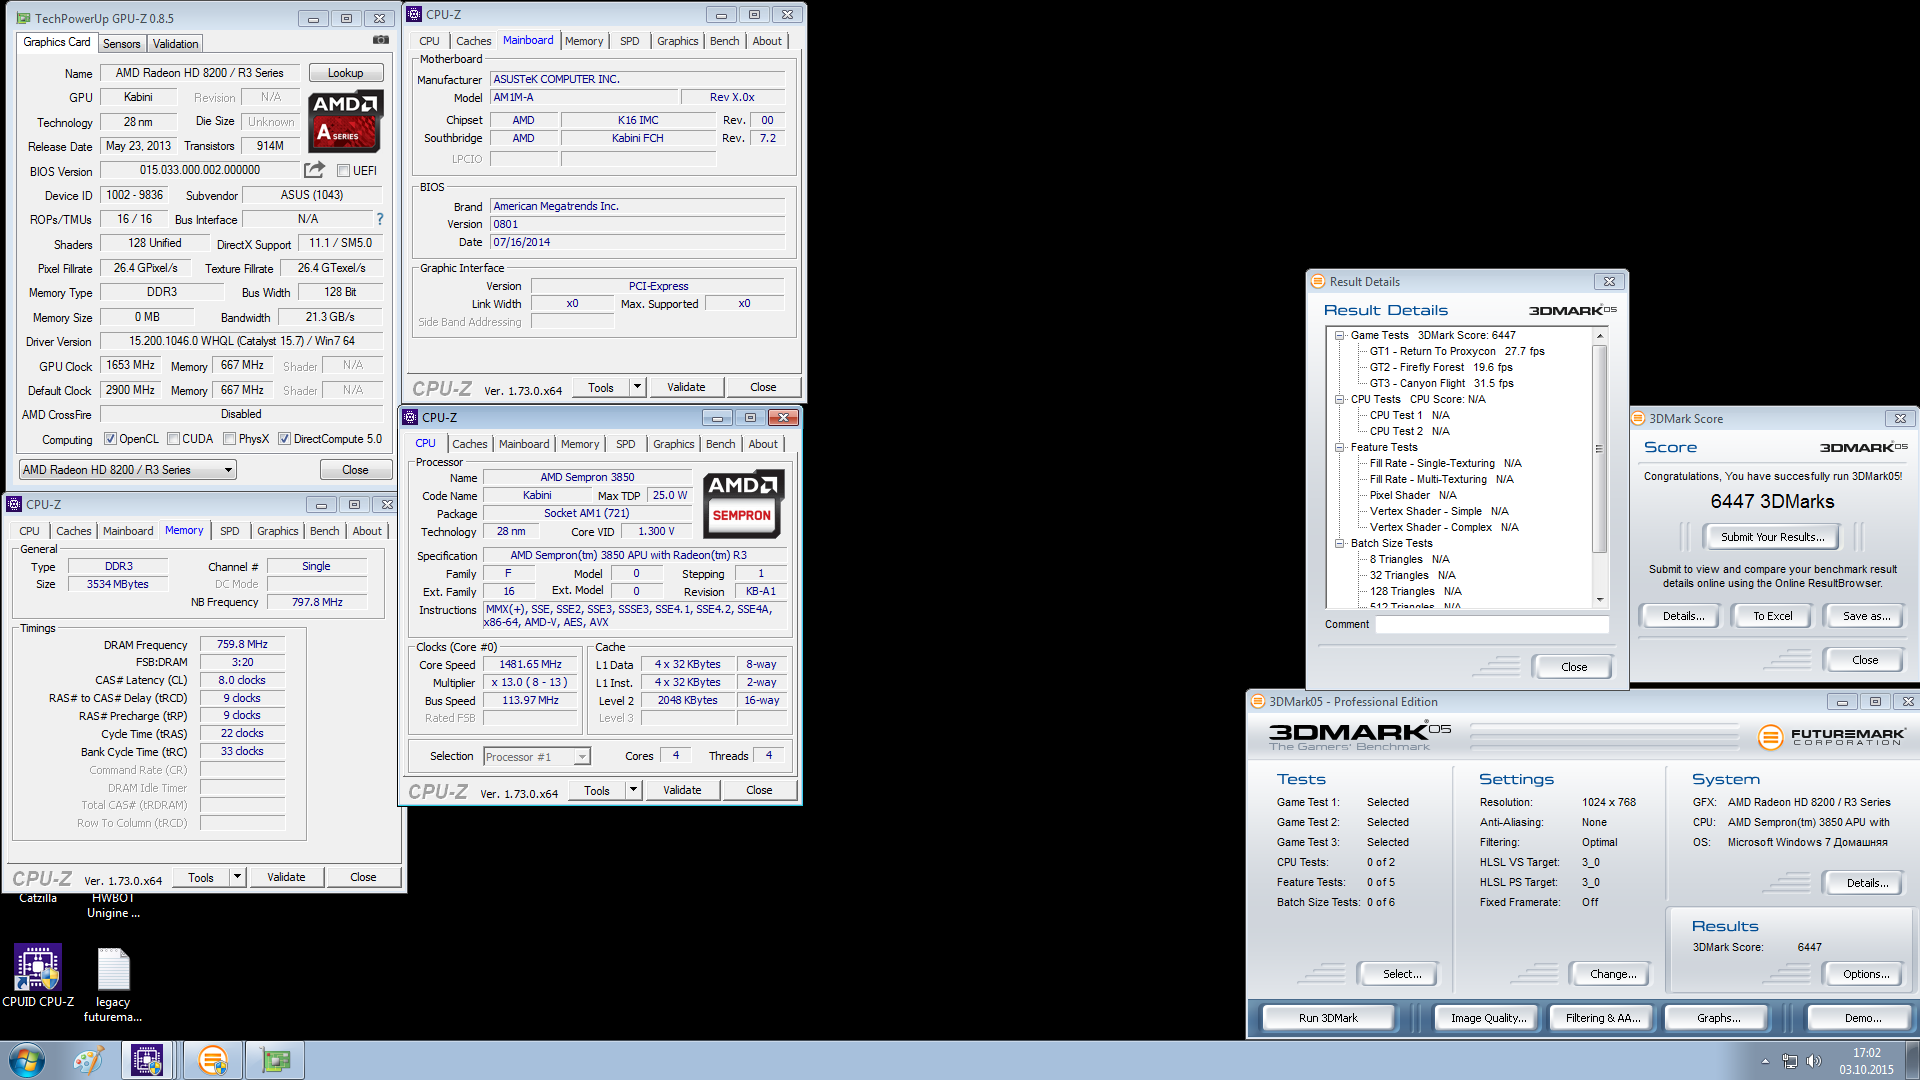Open the CPUID CPU-Z desktop shortcut
Viewport: 1920px width, 1080px height.
38,975
